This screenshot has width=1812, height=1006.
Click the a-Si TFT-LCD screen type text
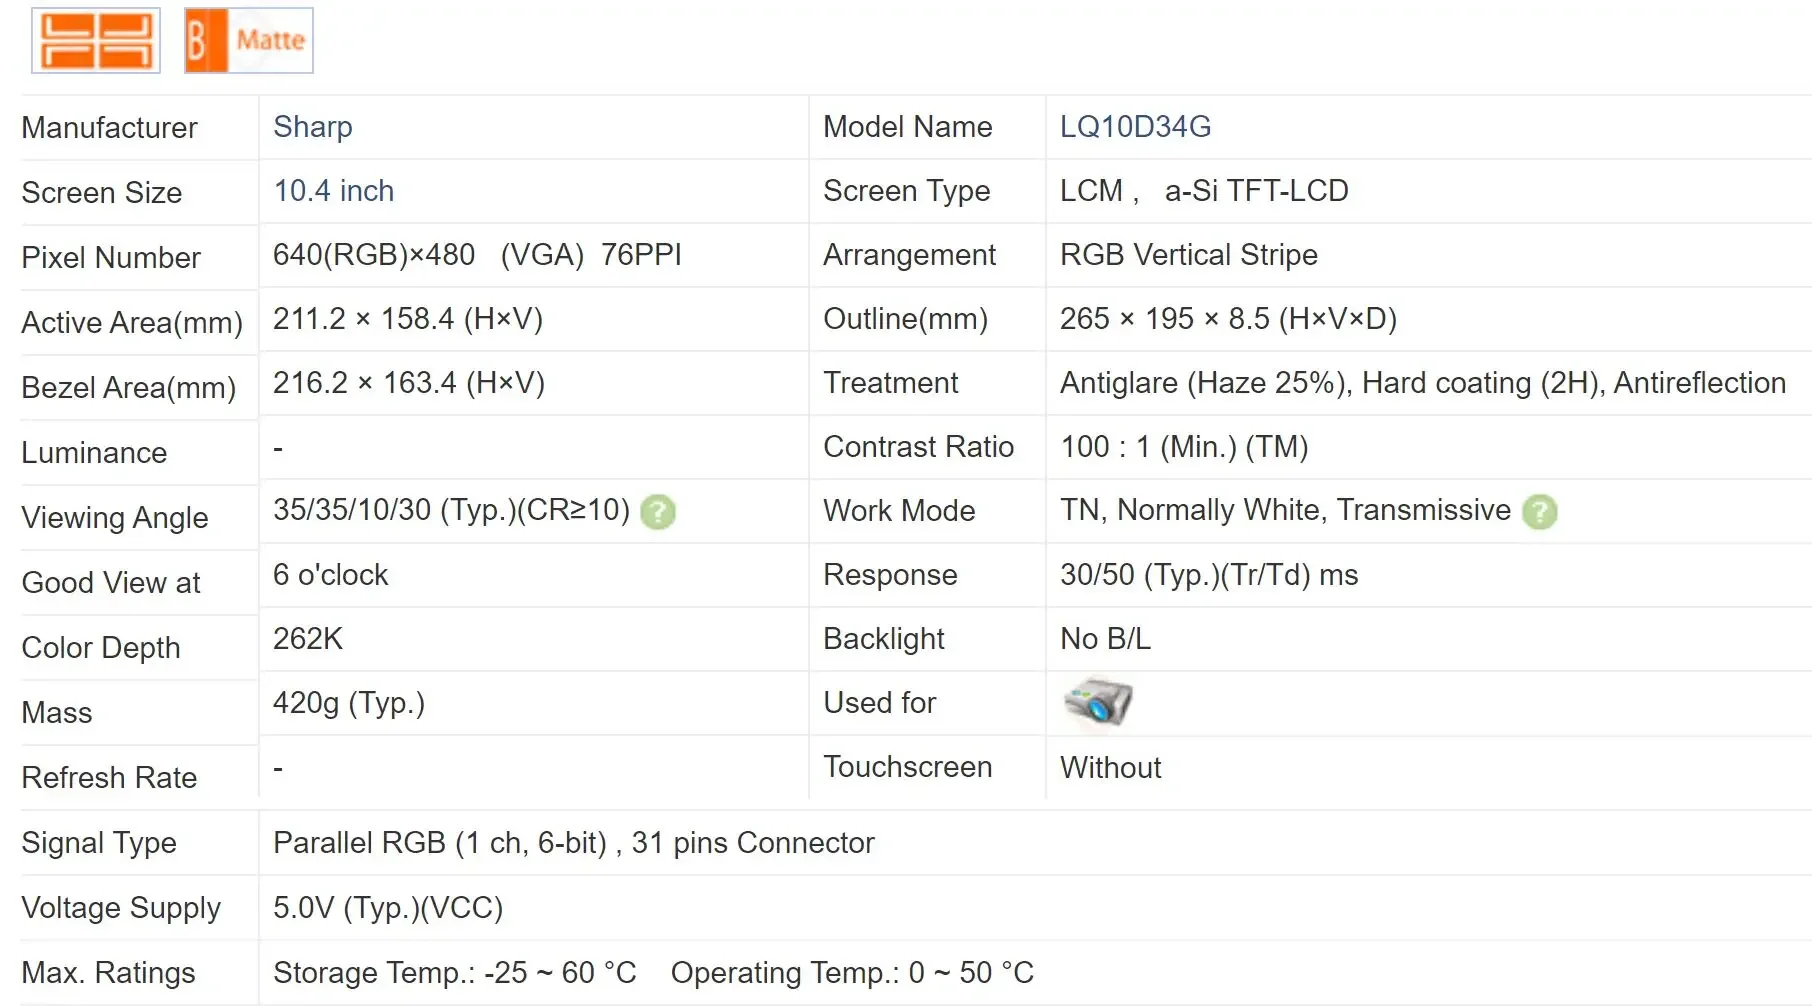click(1256, 191)
